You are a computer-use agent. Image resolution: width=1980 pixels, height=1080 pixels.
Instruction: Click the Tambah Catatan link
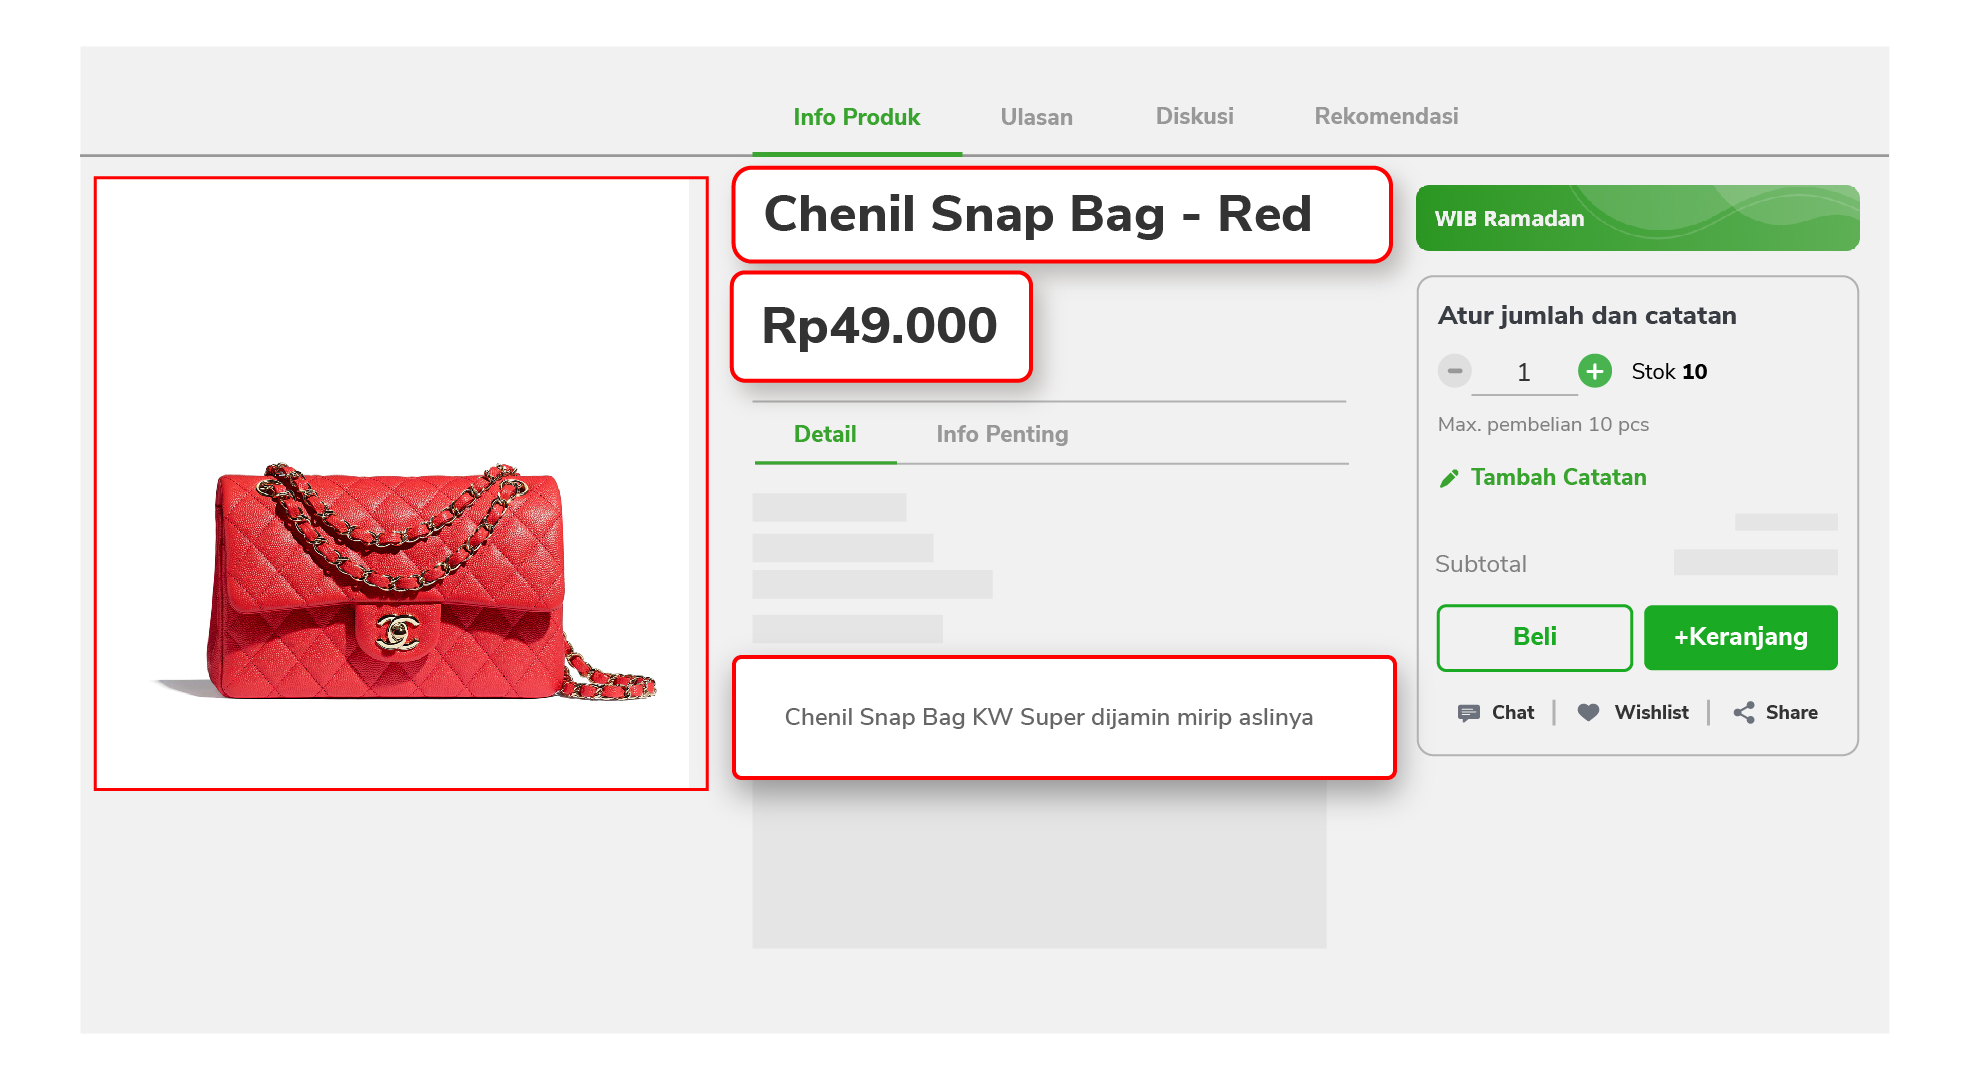[1558, 477]
